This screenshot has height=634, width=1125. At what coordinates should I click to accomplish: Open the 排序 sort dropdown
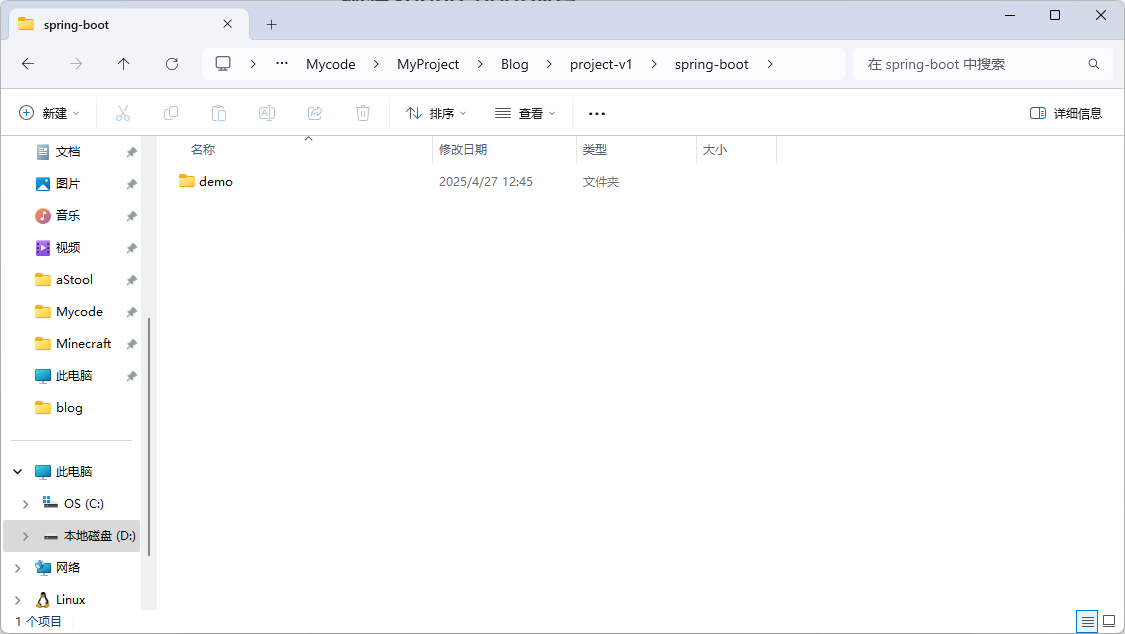pyautogui.click(x=436, y=113)
